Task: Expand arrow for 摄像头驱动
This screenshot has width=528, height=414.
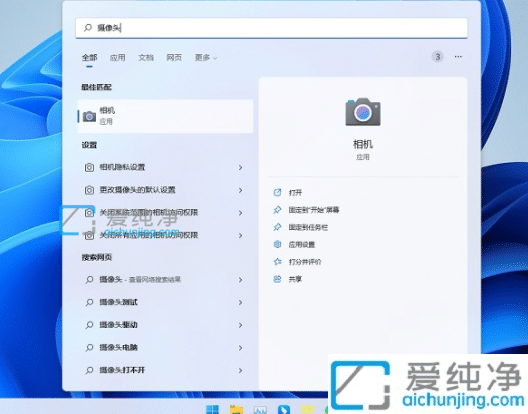Action: (x=240, y=325)
